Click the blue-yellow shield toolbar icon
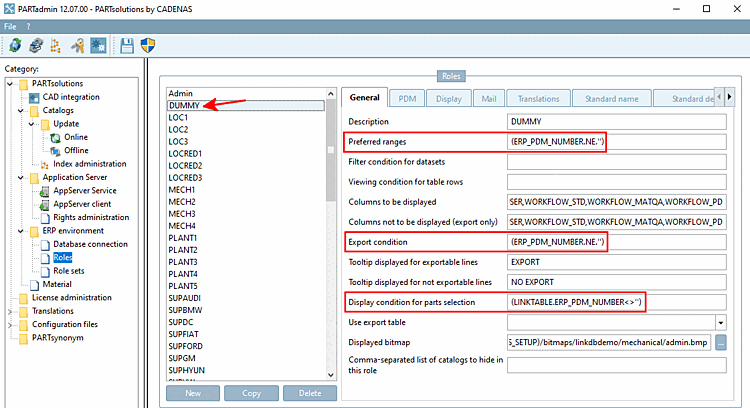Viewport: 750px width, 408px height. click(x=148, y=45)
